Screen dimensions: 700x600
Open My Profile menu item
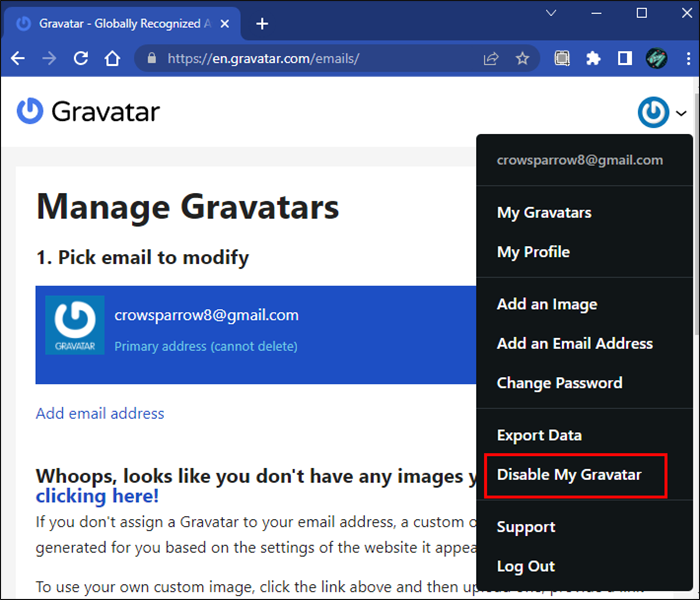point(533,252)
